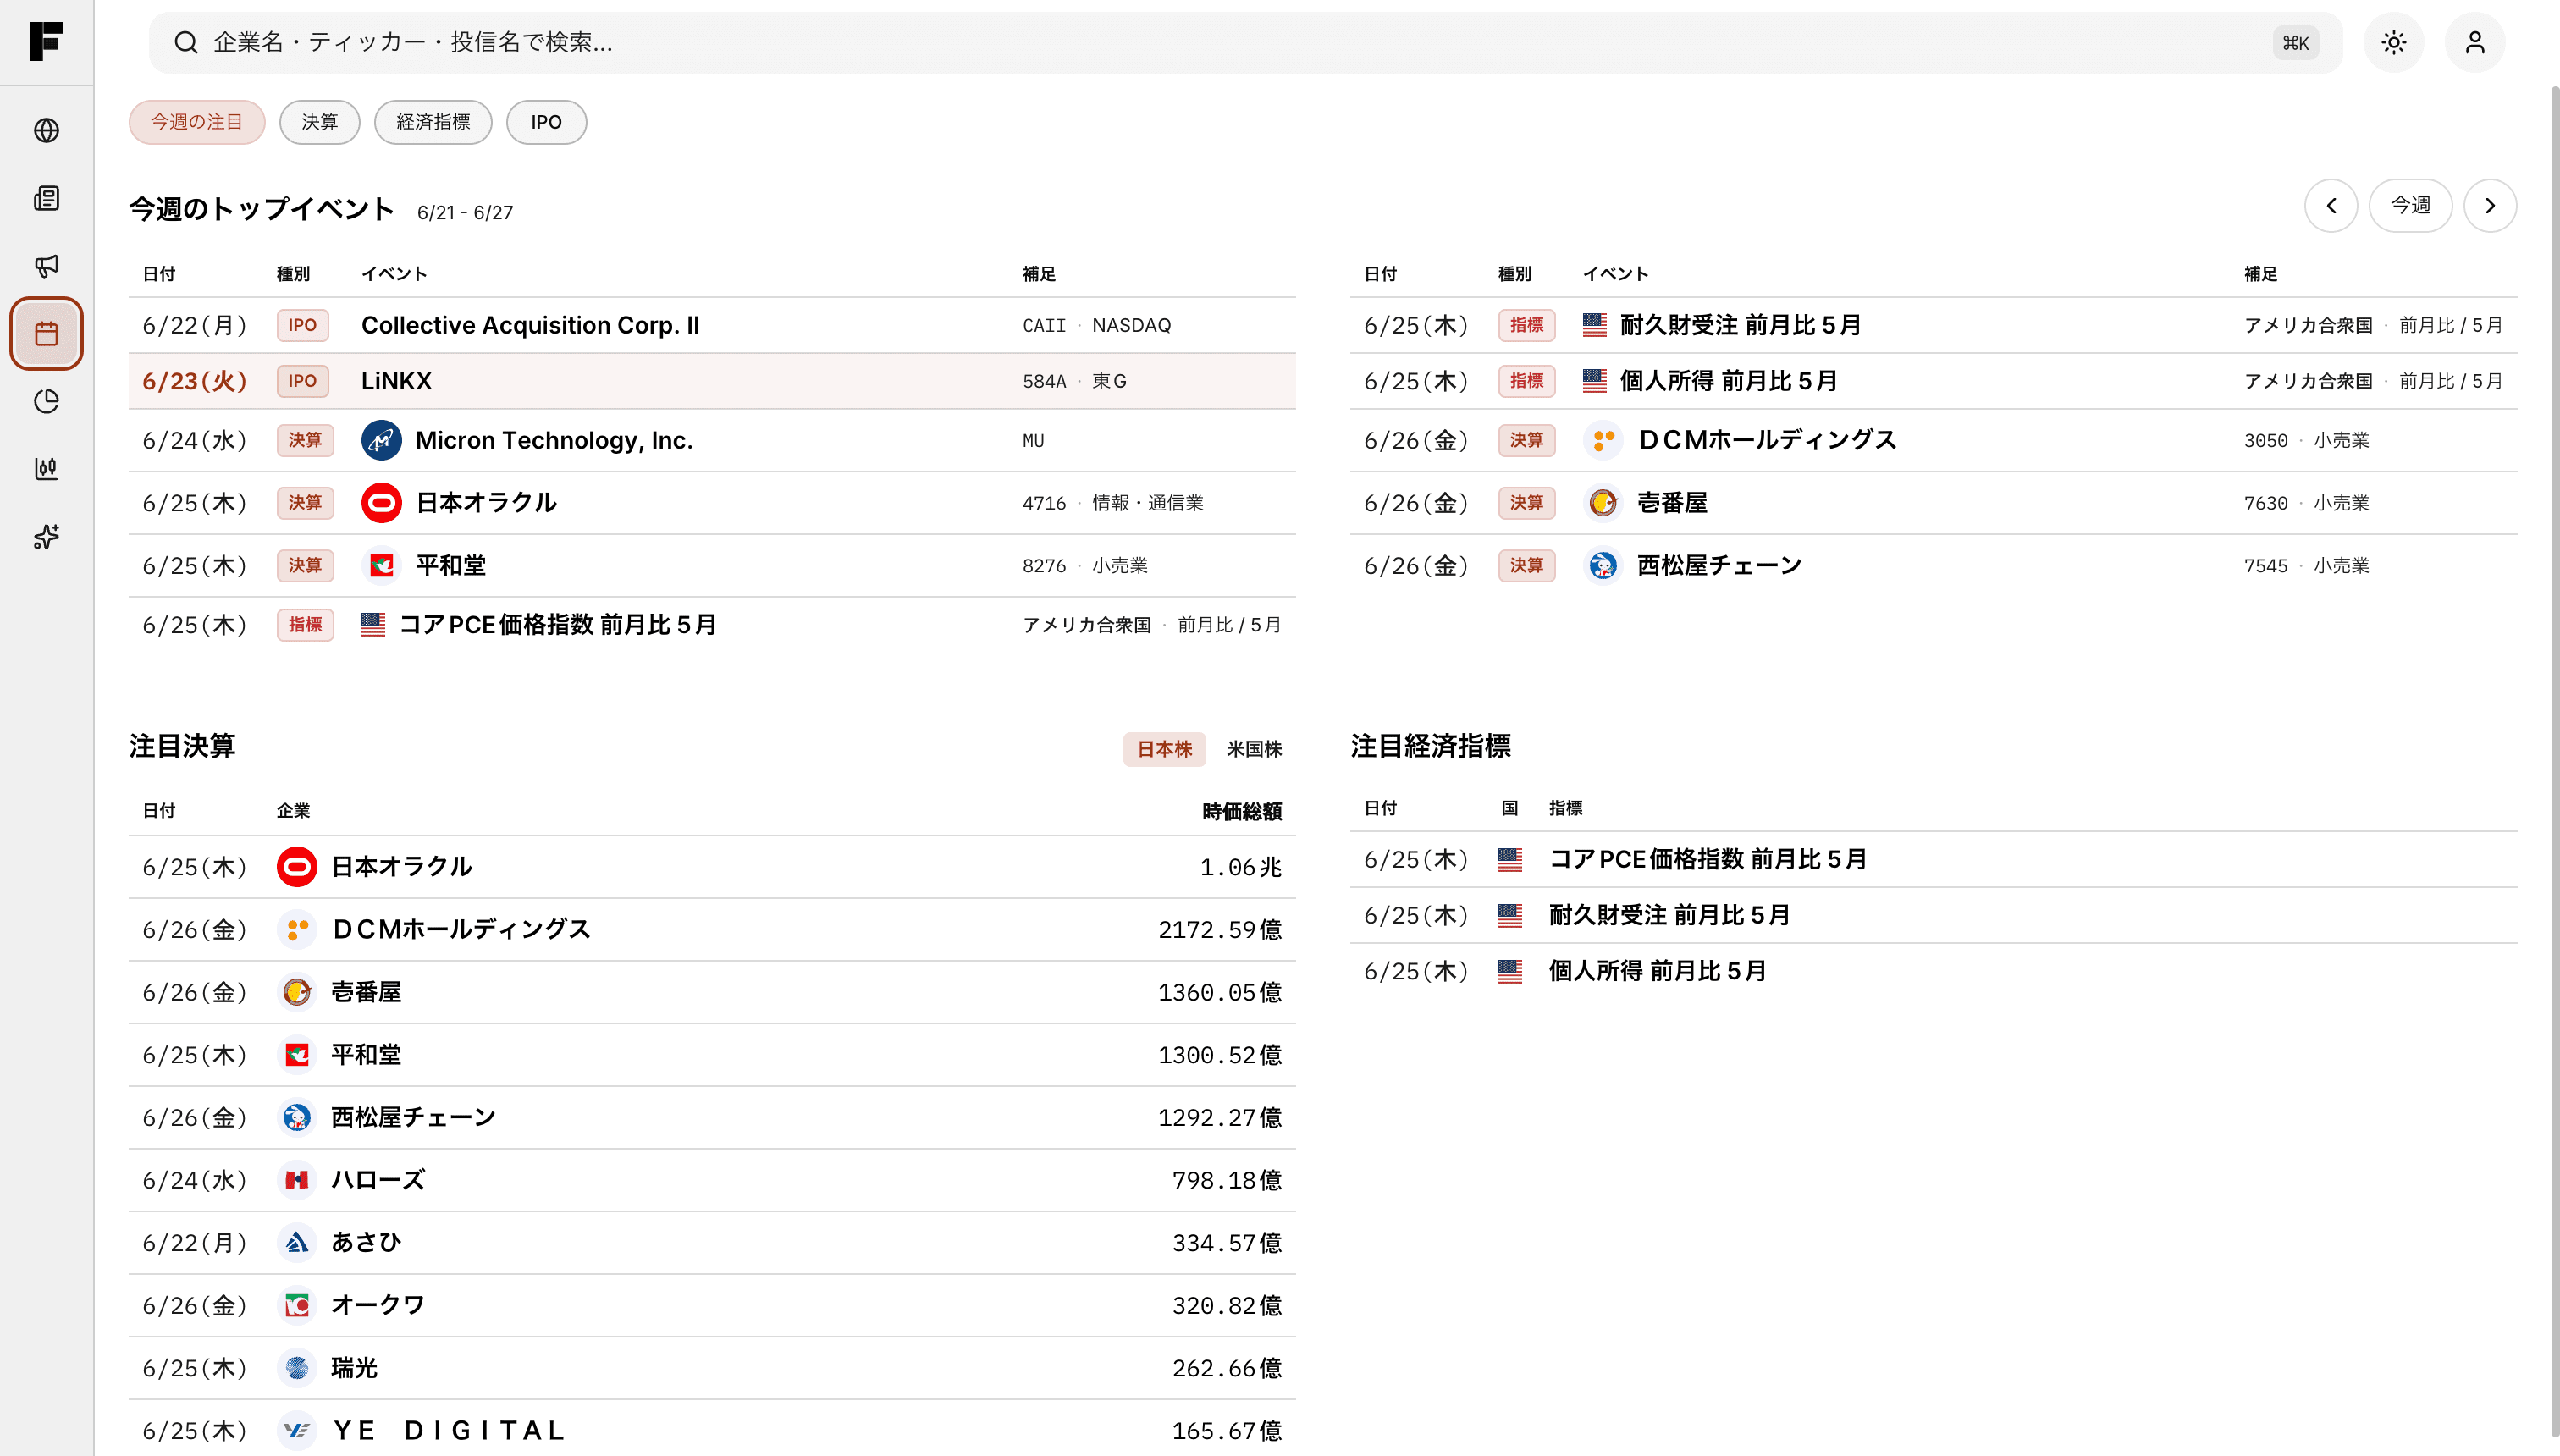Open Collective Acquisition Corp. II IPO event
This screenshot has height=1456, width=2560.
[712, 326]
